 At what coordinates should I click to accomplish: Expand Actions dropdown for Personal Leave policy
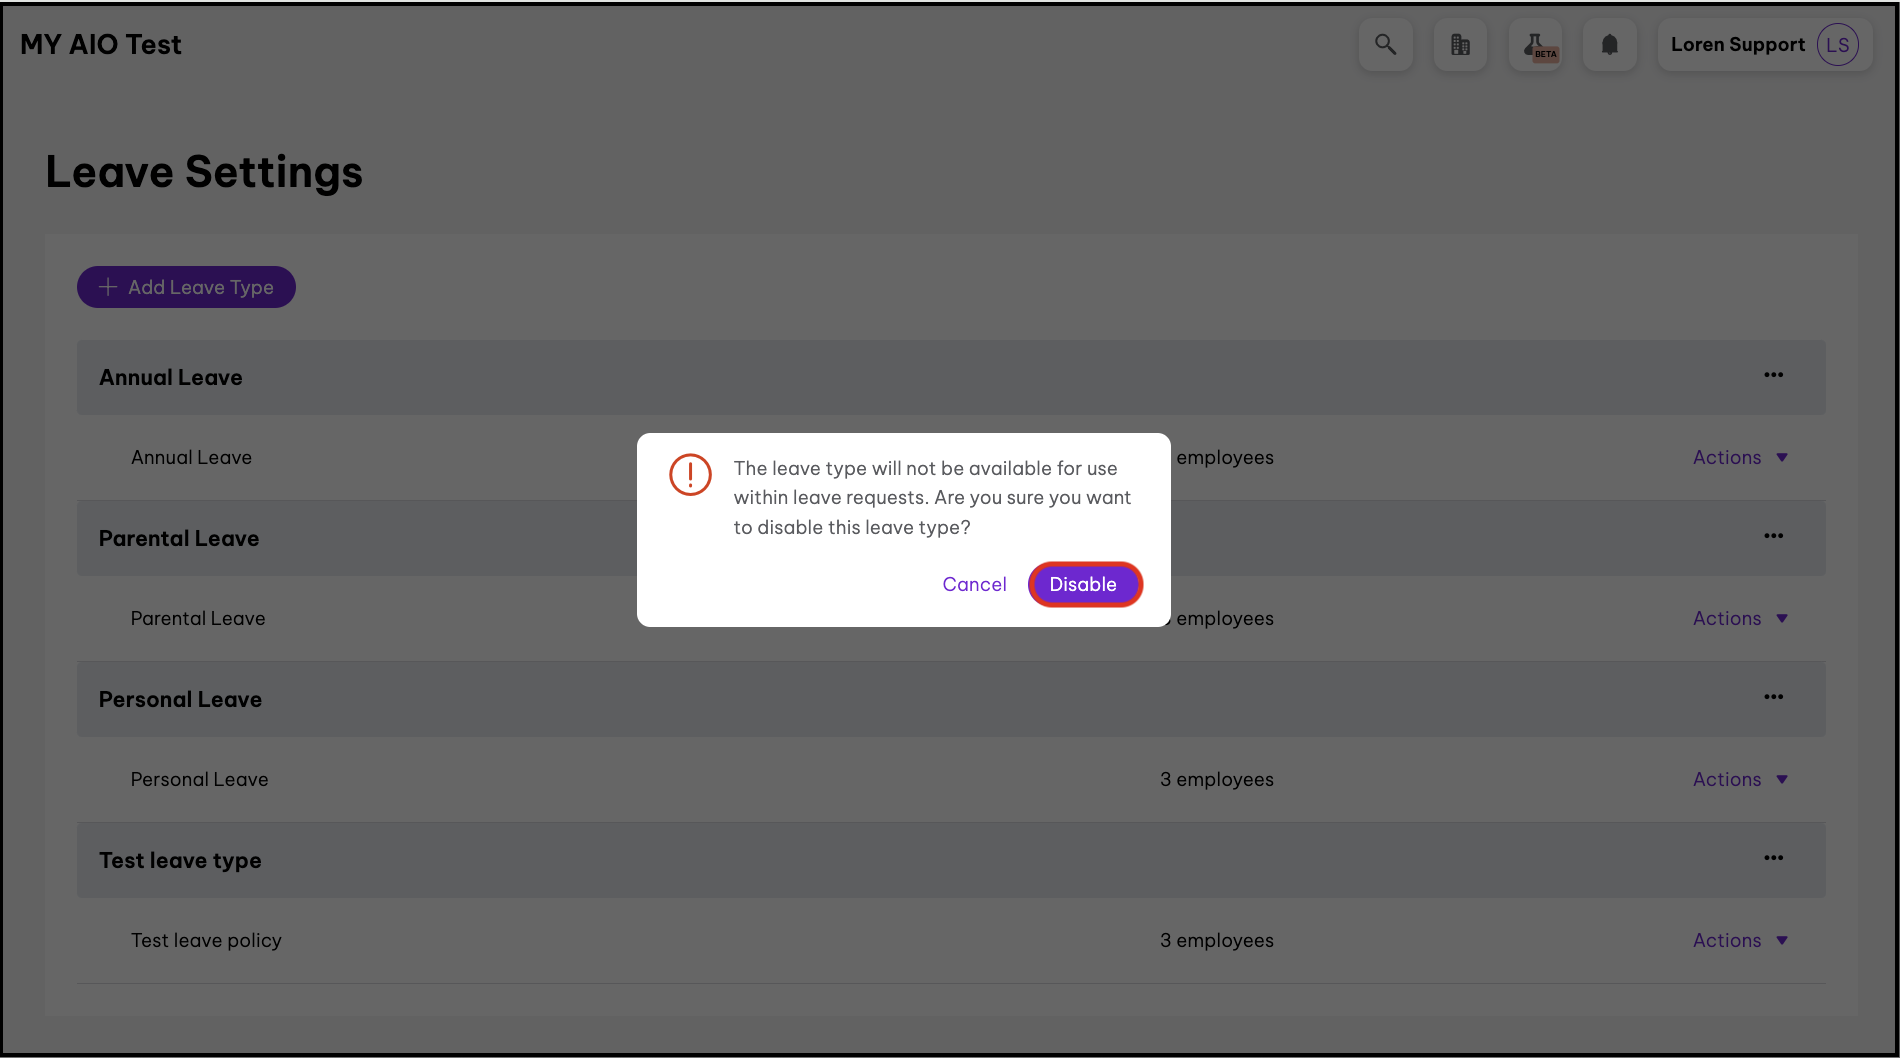click(1739, 779)
